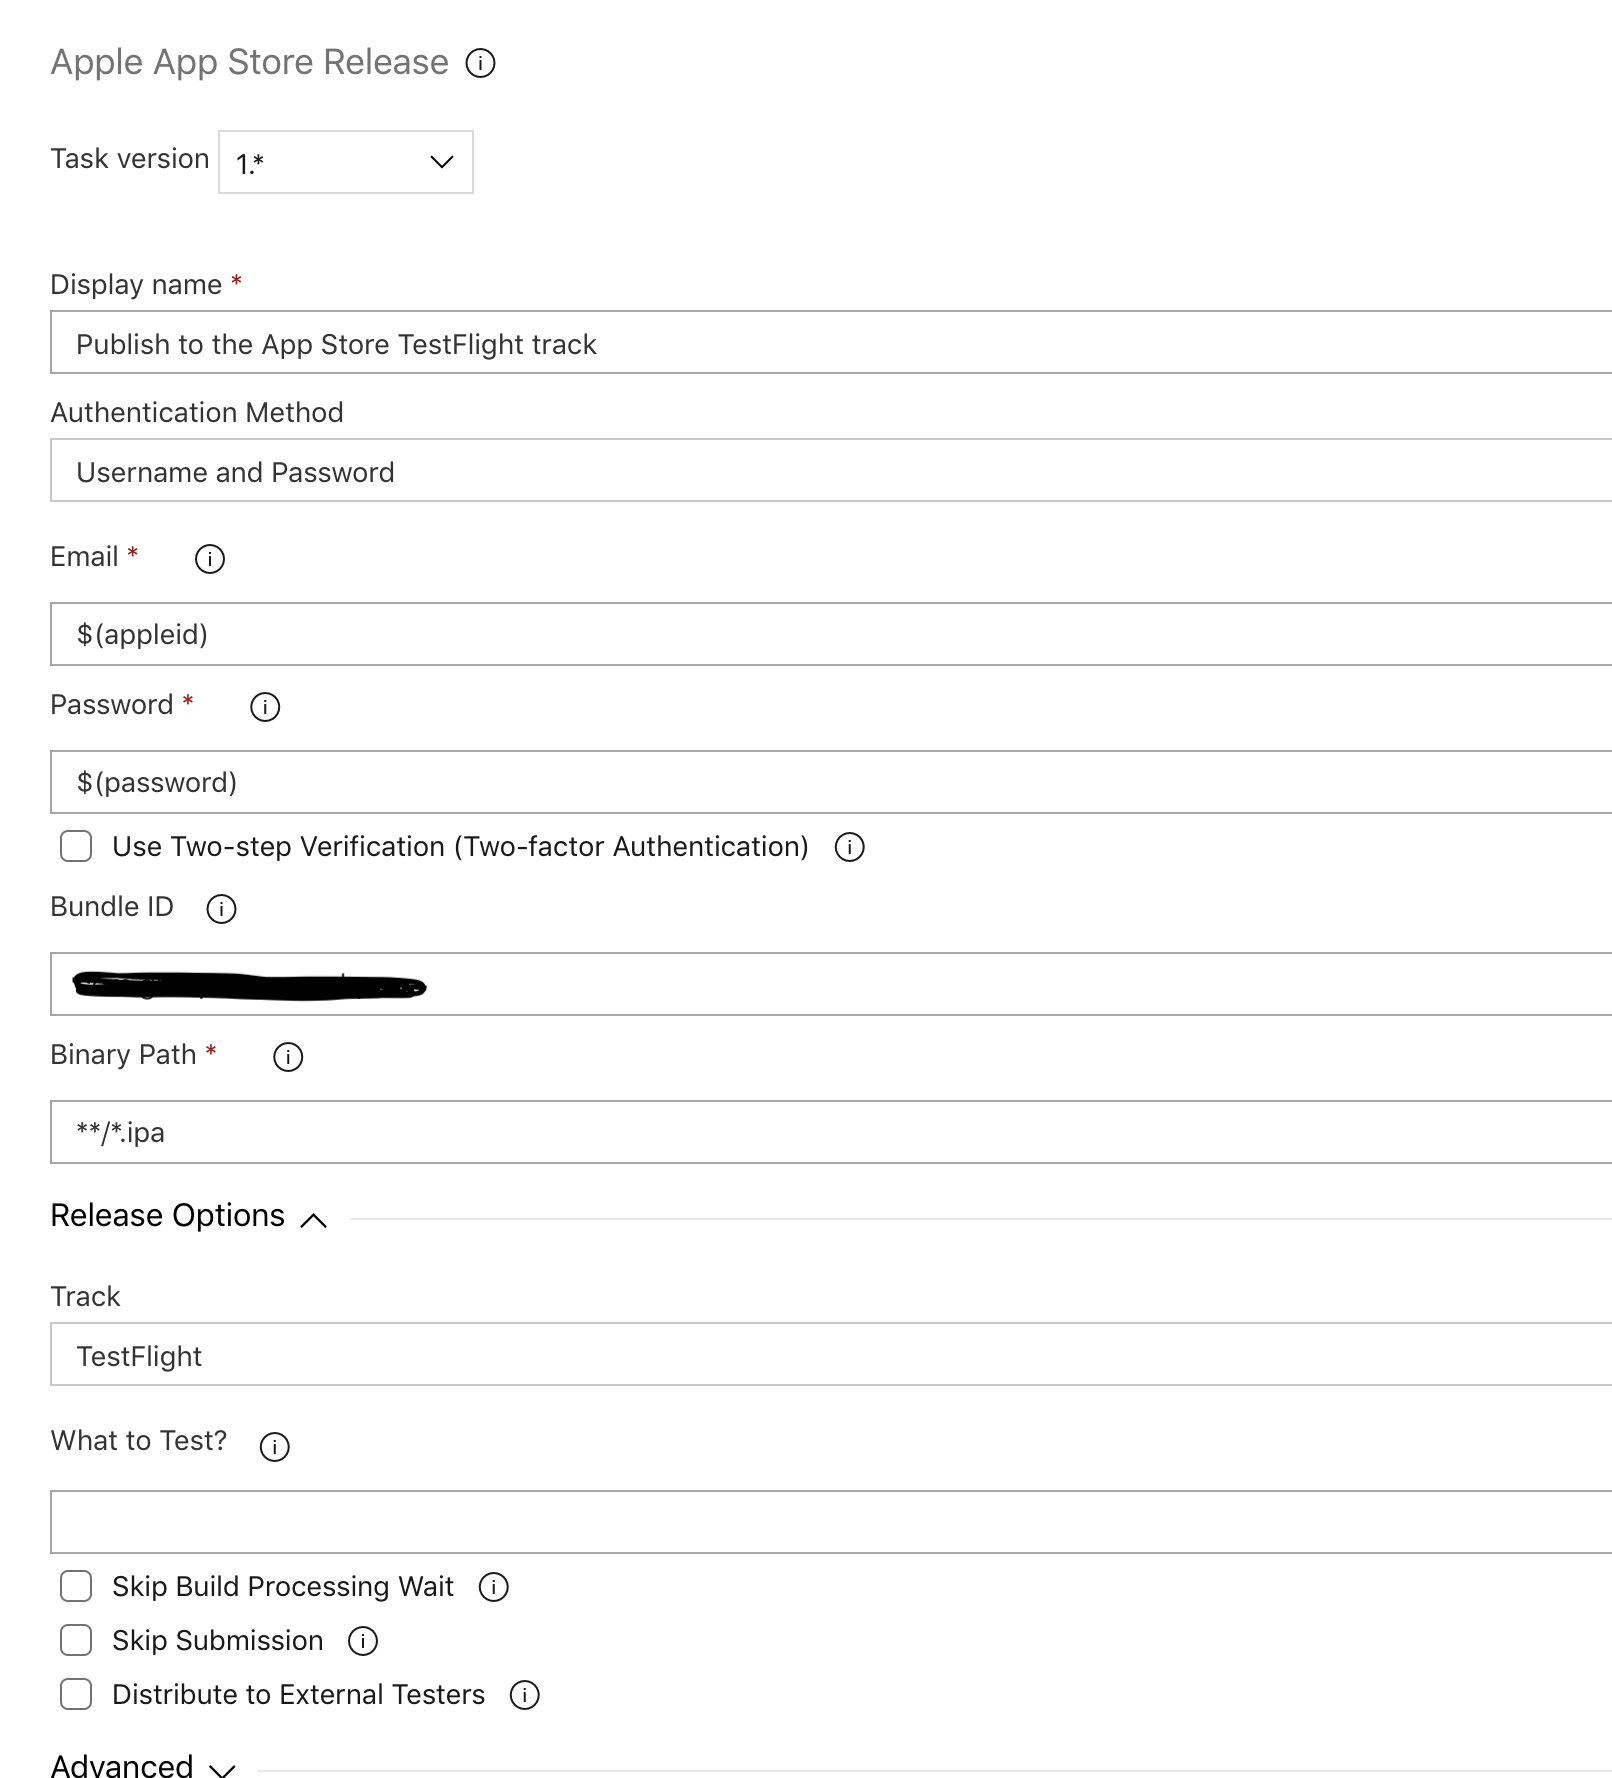Click the Email field info icon
The image size is (1612, 1778).
[209, 560]
